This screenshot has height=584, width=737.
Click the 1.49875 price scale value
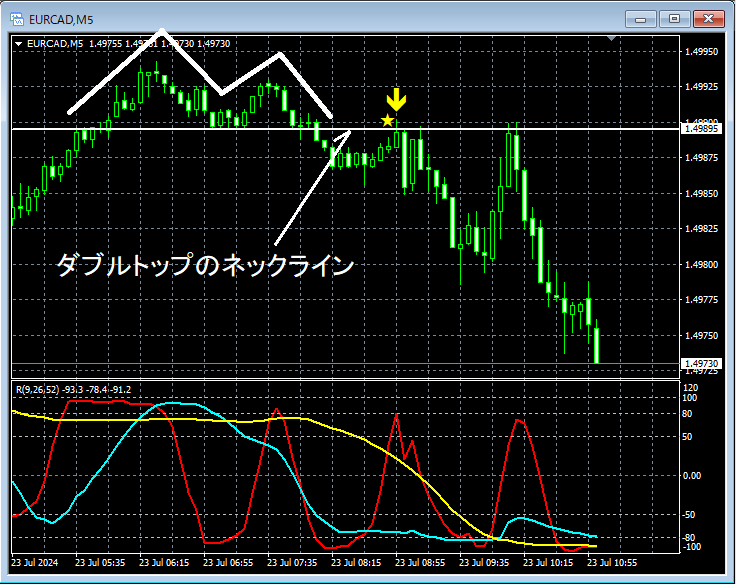click(701, 158)
